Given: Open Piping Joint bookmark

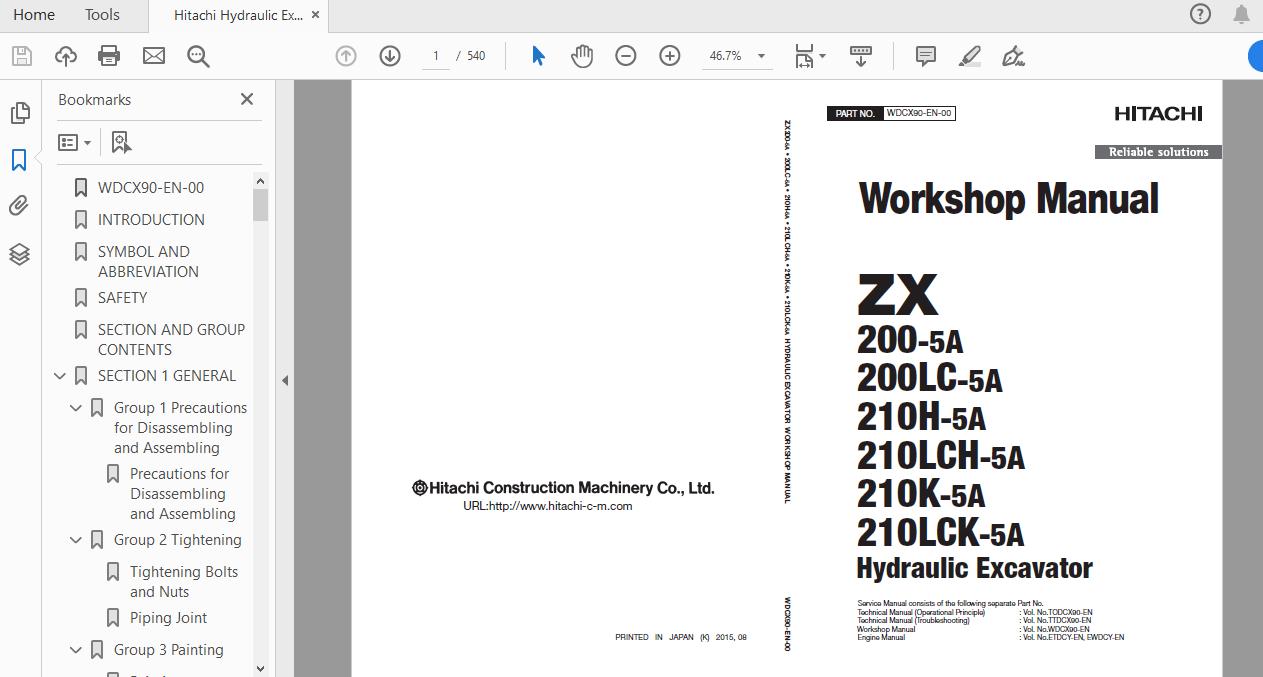Looking at the screenshot, I should tap(169, 617).
